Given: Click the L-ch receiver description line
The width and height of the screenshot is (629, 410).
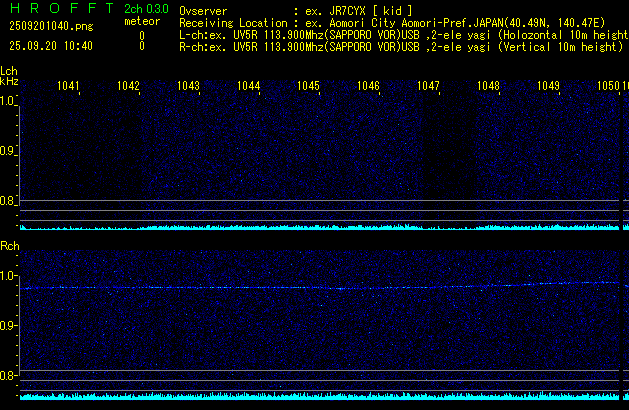Looking at the screenshot, I should point(400,34).
